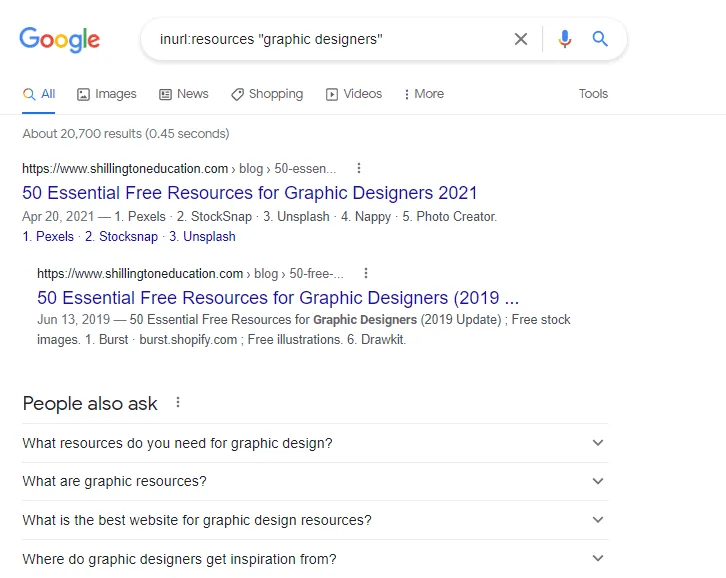This screenshot has height=578, width=726.
Task: Go to the Videos tab
Action: (354, 94)
